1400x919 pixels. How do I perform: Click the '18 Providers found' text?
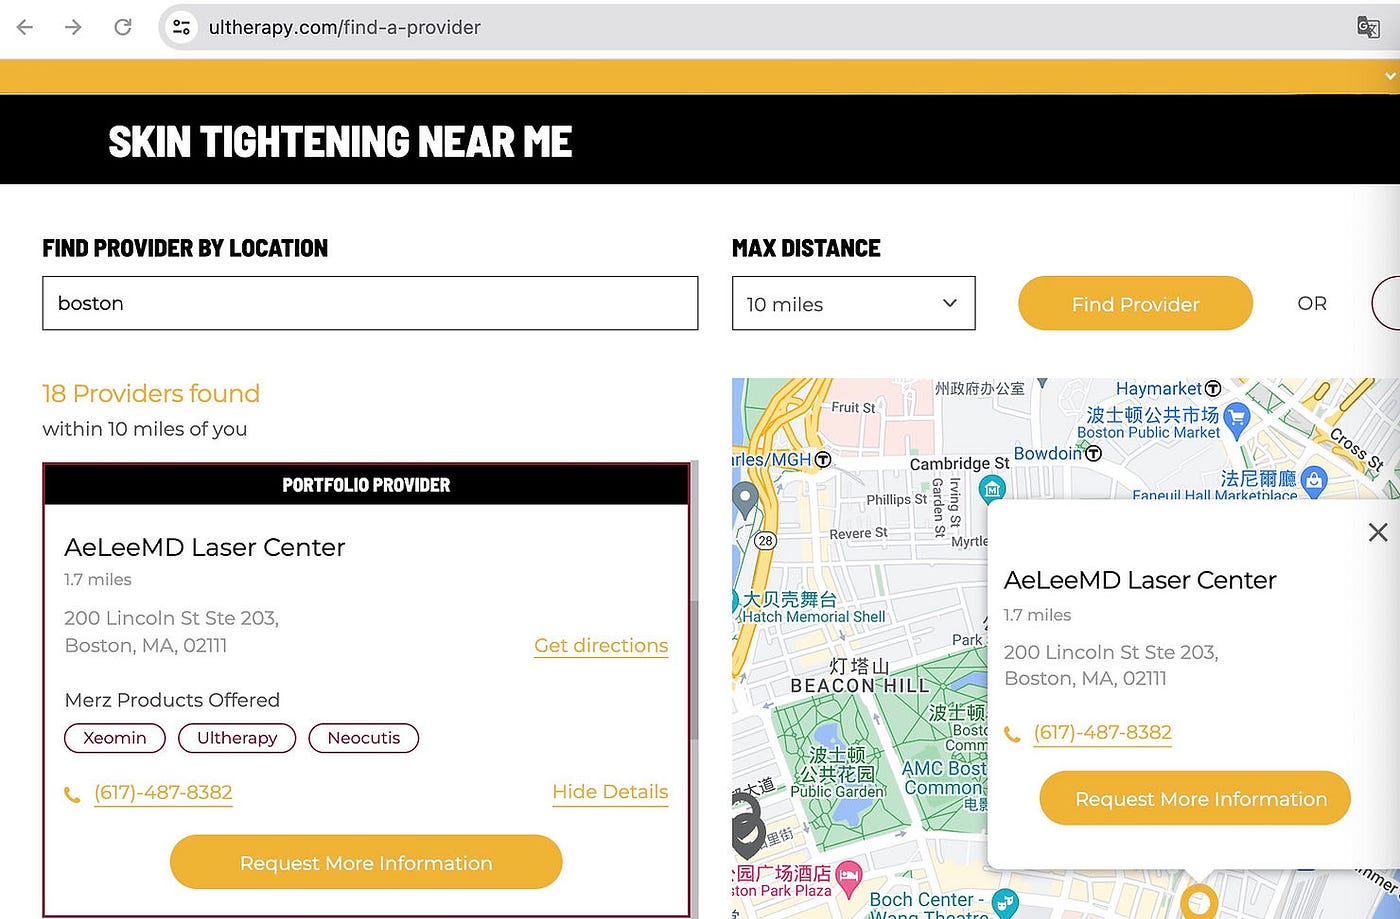(x=151, y=394)
